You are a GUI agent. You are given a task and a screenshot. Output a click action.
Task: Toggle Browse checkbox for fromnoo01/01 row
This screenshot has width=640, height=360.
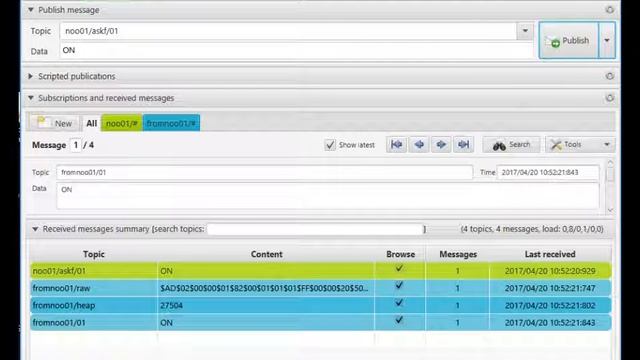[x=399, y=320]
